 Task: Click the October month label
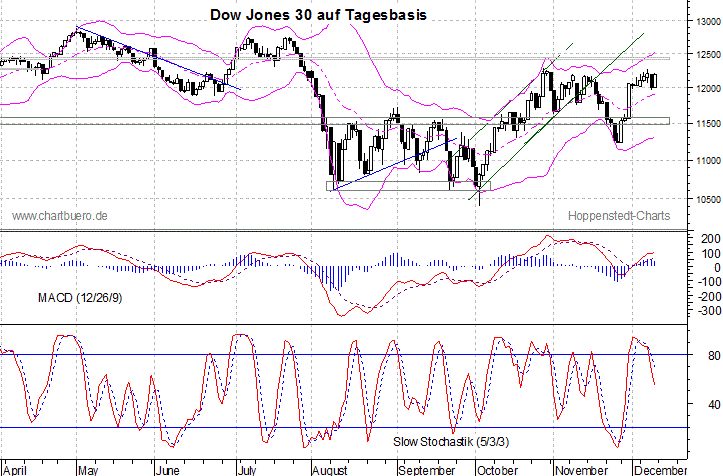pos(498,470)
